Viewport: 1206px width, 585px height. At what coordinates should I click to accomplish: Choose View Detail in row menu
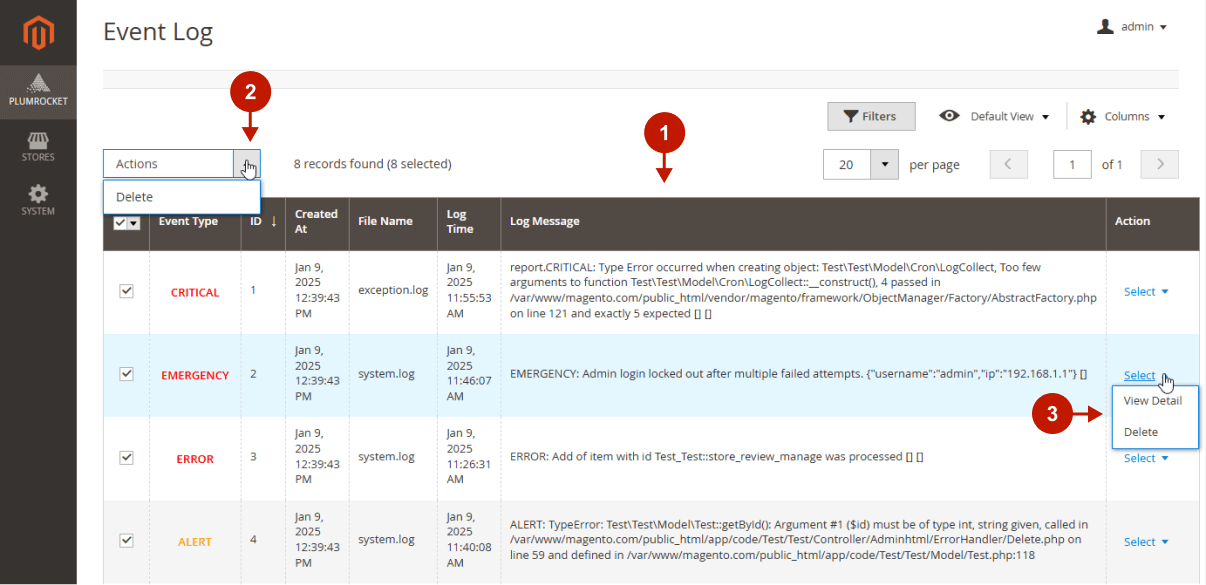point(1152,401)
